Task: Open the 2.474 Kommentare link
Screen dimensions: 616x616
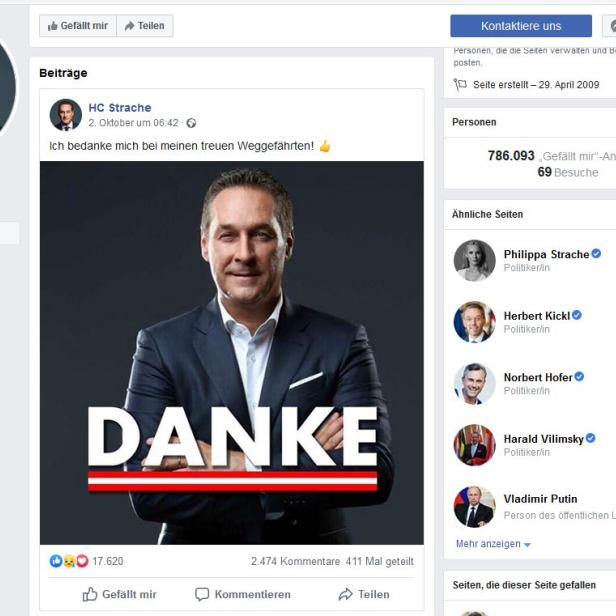Action: click(296, 561)
